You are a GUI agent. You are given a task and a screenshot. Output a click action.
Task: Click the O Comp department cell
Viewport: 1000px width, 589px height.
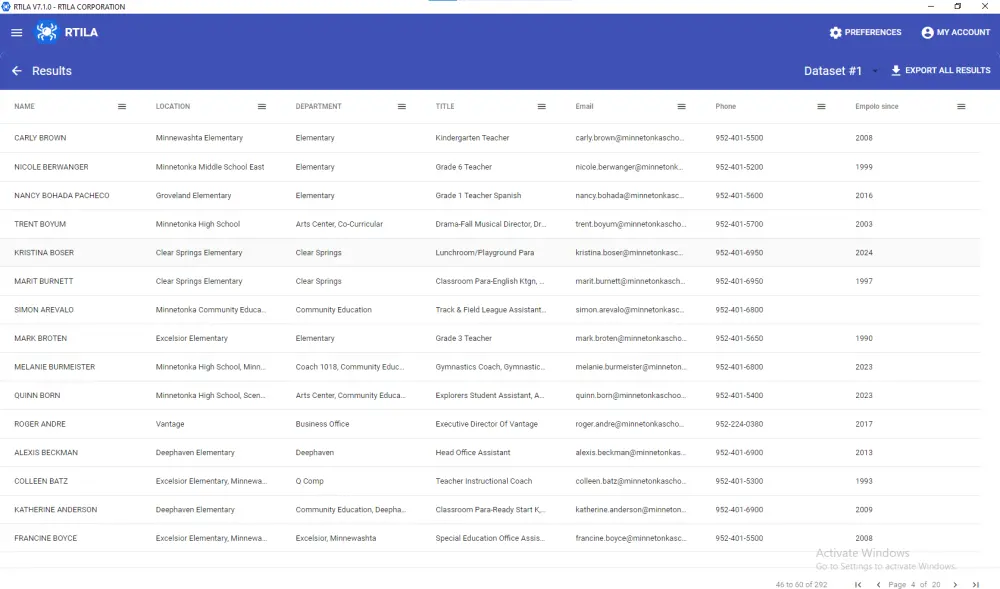[x=309, y=481]
